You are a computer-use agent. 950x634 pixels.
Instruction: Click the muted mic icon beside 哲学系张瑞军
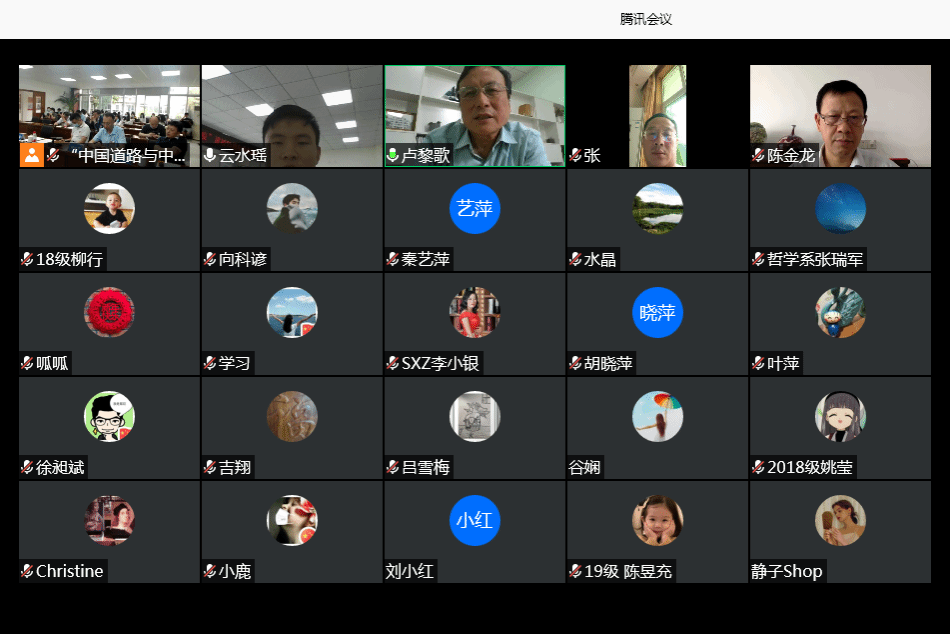[x=759, y=260]
